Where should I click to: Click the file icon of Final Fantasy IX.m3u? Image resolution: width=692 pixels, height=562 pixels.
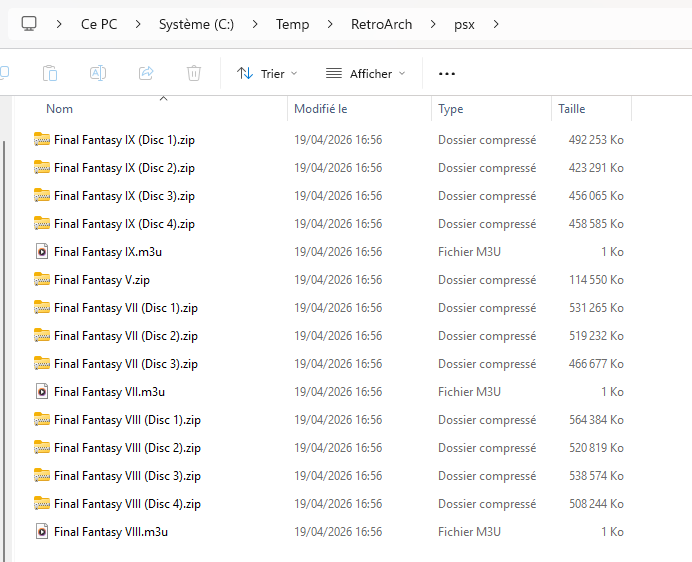[x=41, y=252]
